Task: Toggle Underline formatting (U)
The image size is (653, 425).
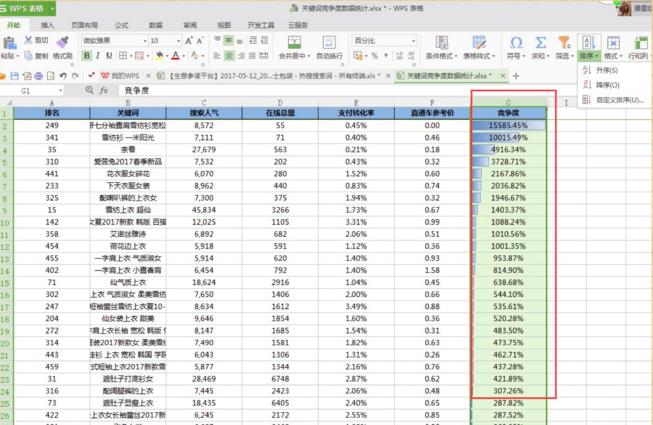Action: tap(109, 55)
